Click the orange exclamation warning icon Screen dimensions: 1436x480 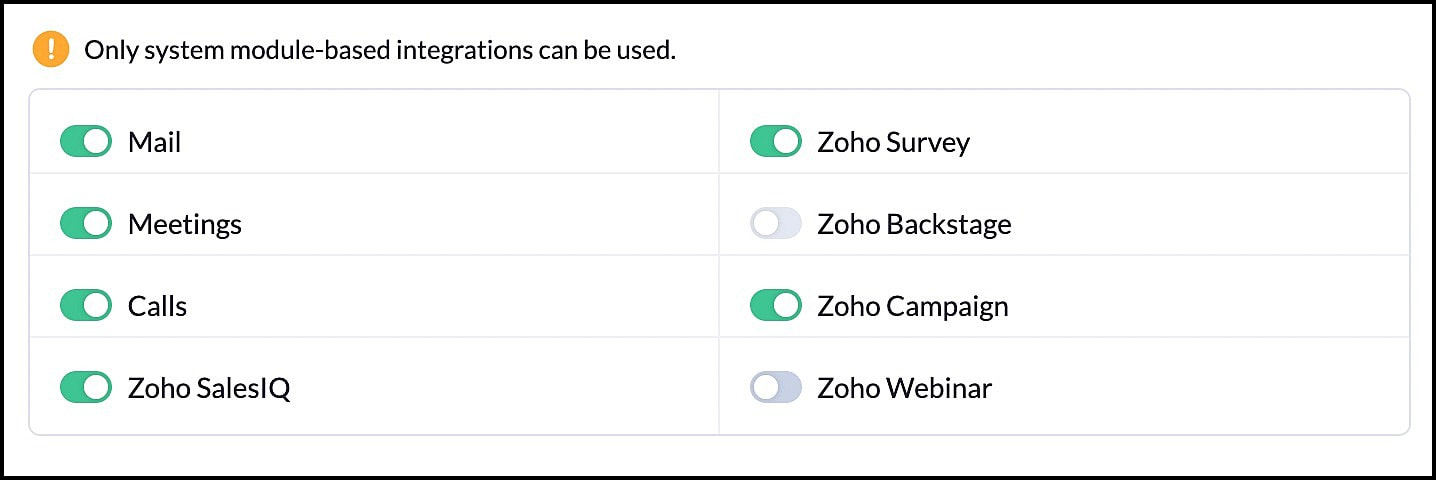coord(51,49)
